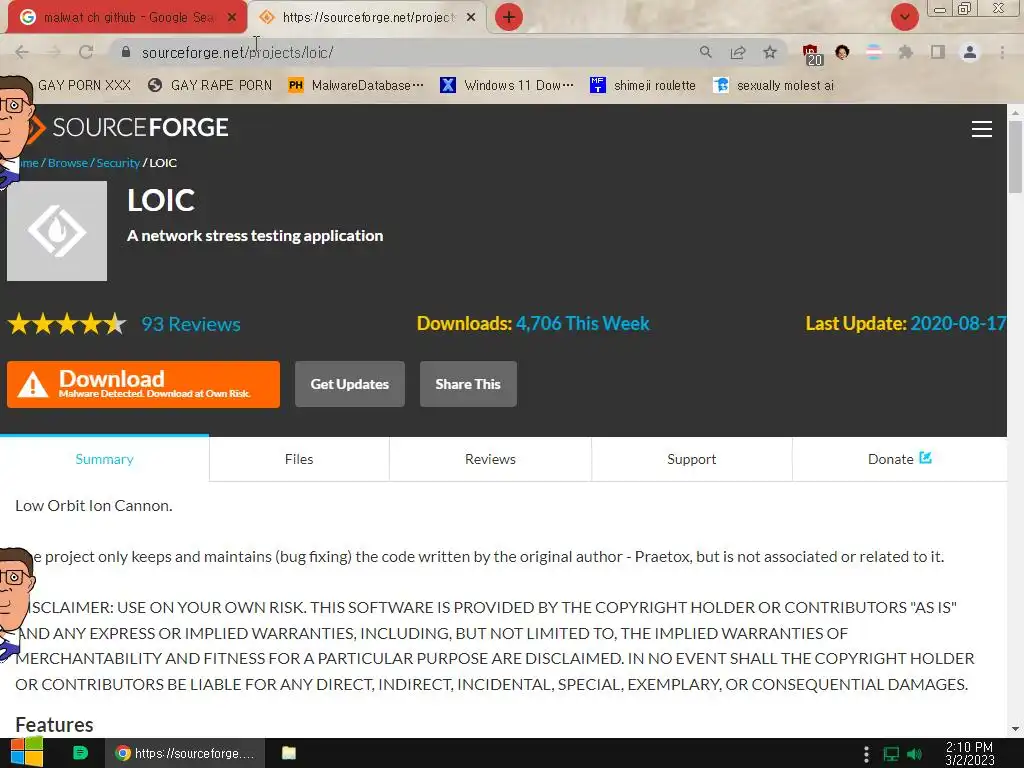
Task: Toggle the browser side panel icon
Action: point(938,52)
